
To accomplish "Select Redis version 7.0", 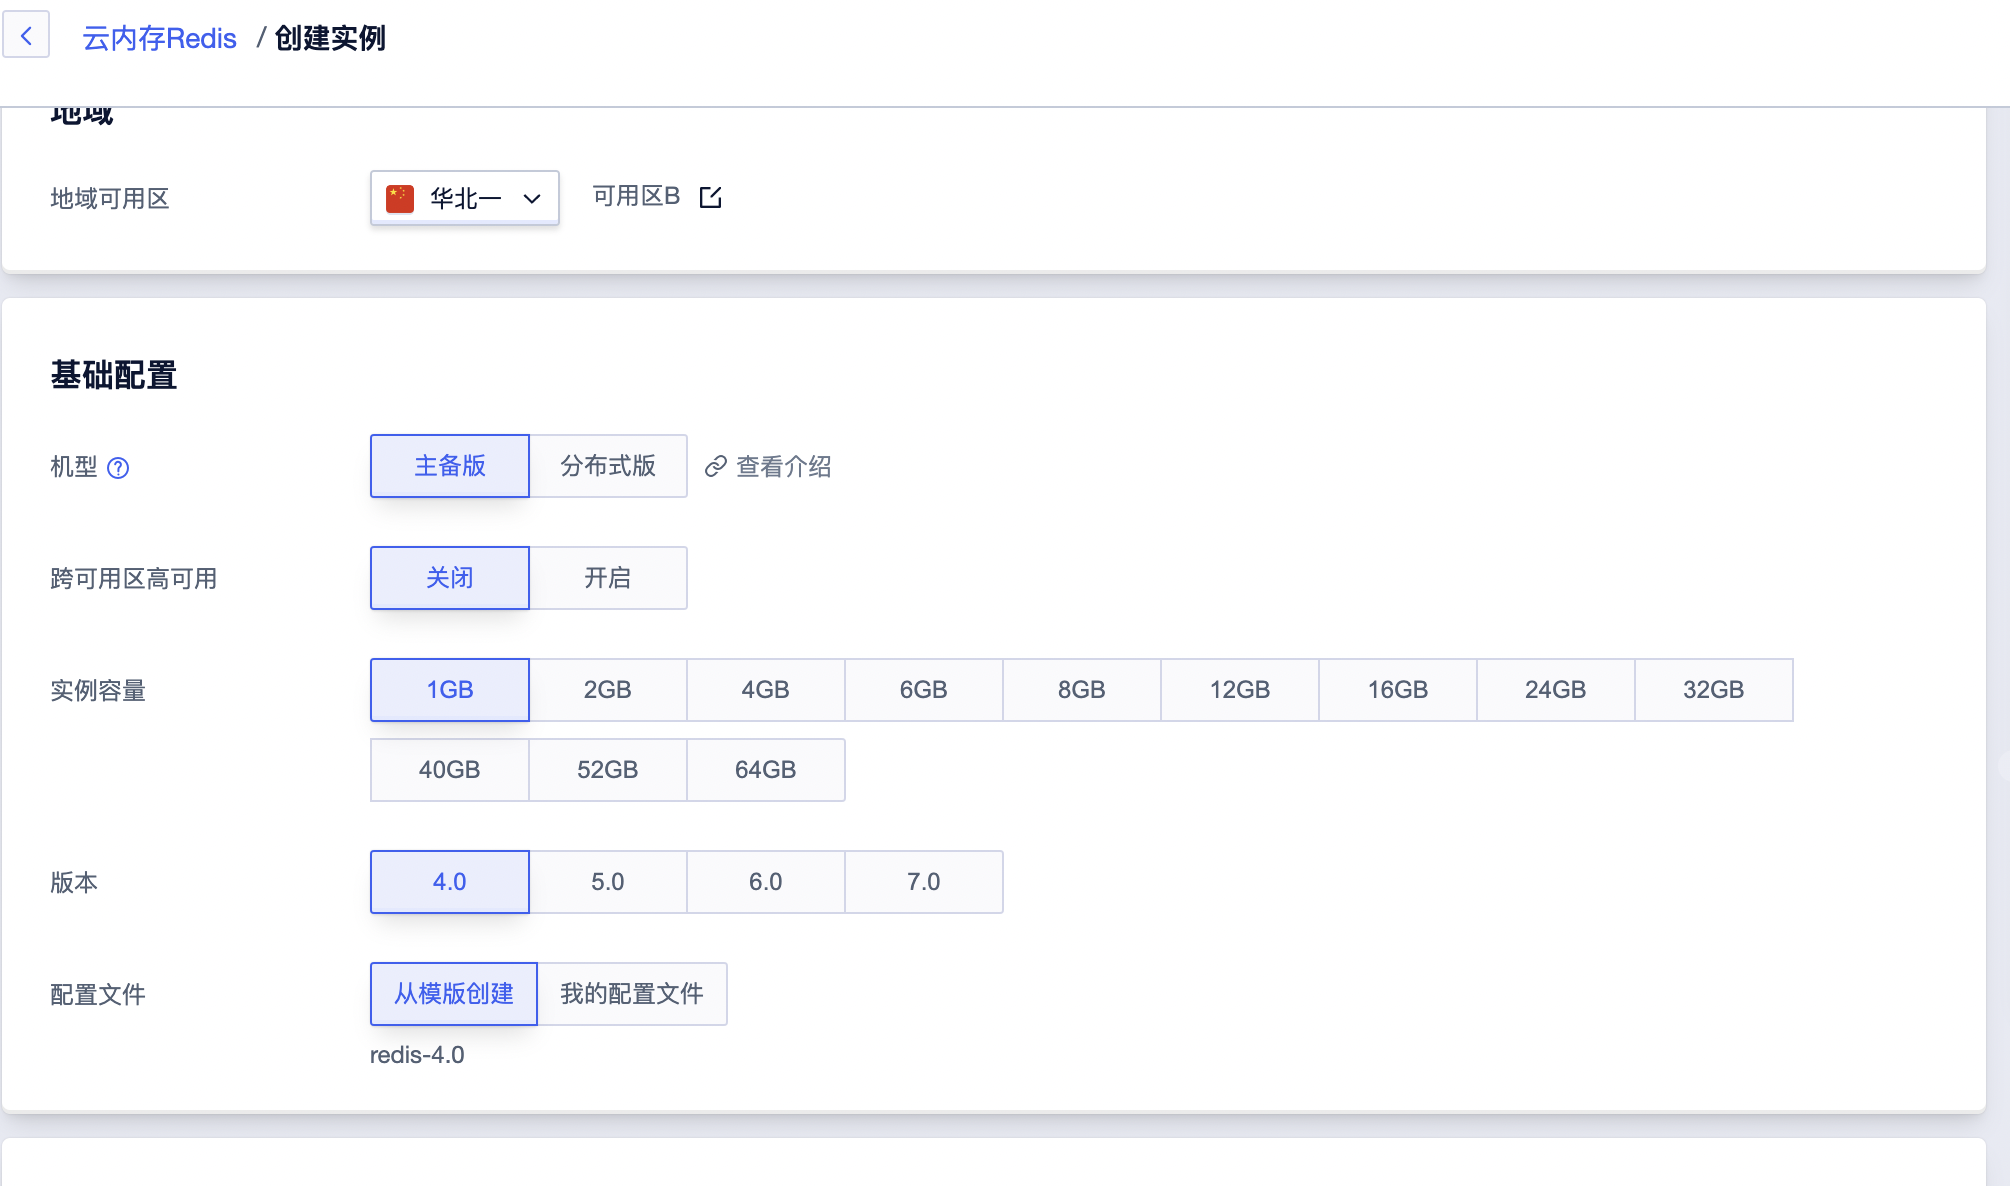I will click(x=923, y=882).
